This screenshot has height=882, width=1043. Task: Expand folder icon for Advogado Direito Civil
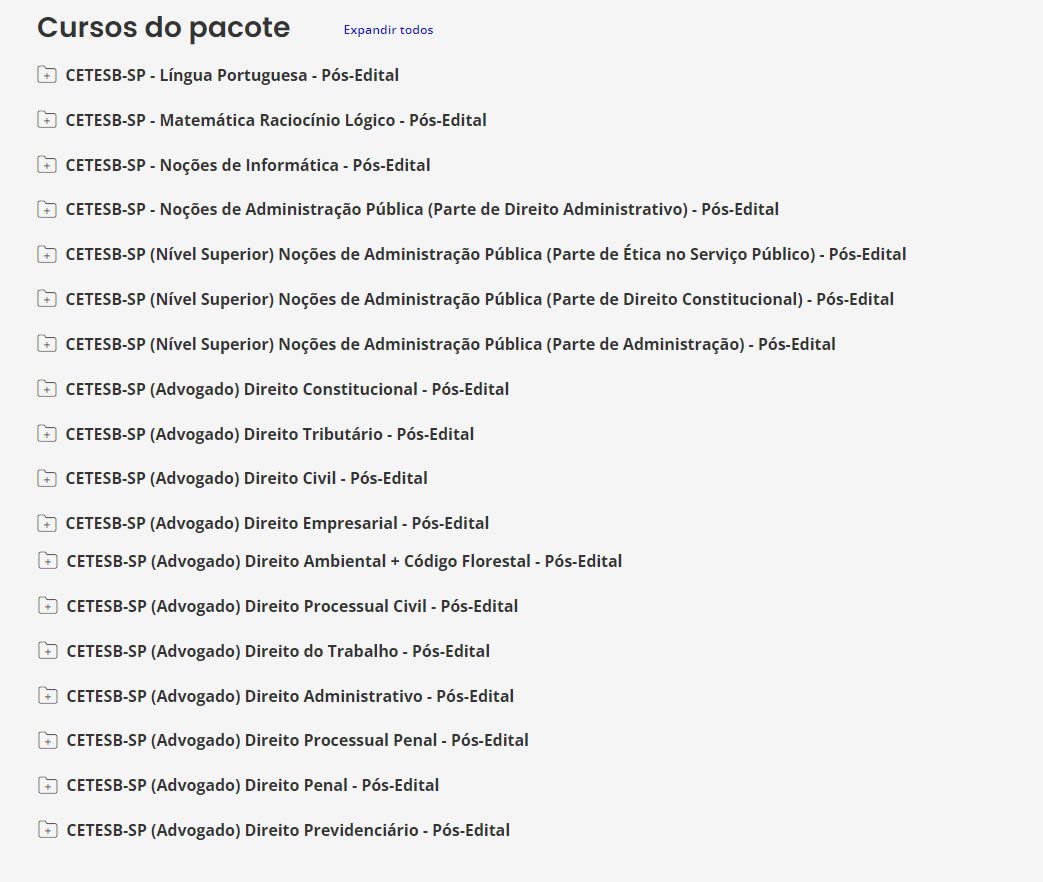point(47,479)
